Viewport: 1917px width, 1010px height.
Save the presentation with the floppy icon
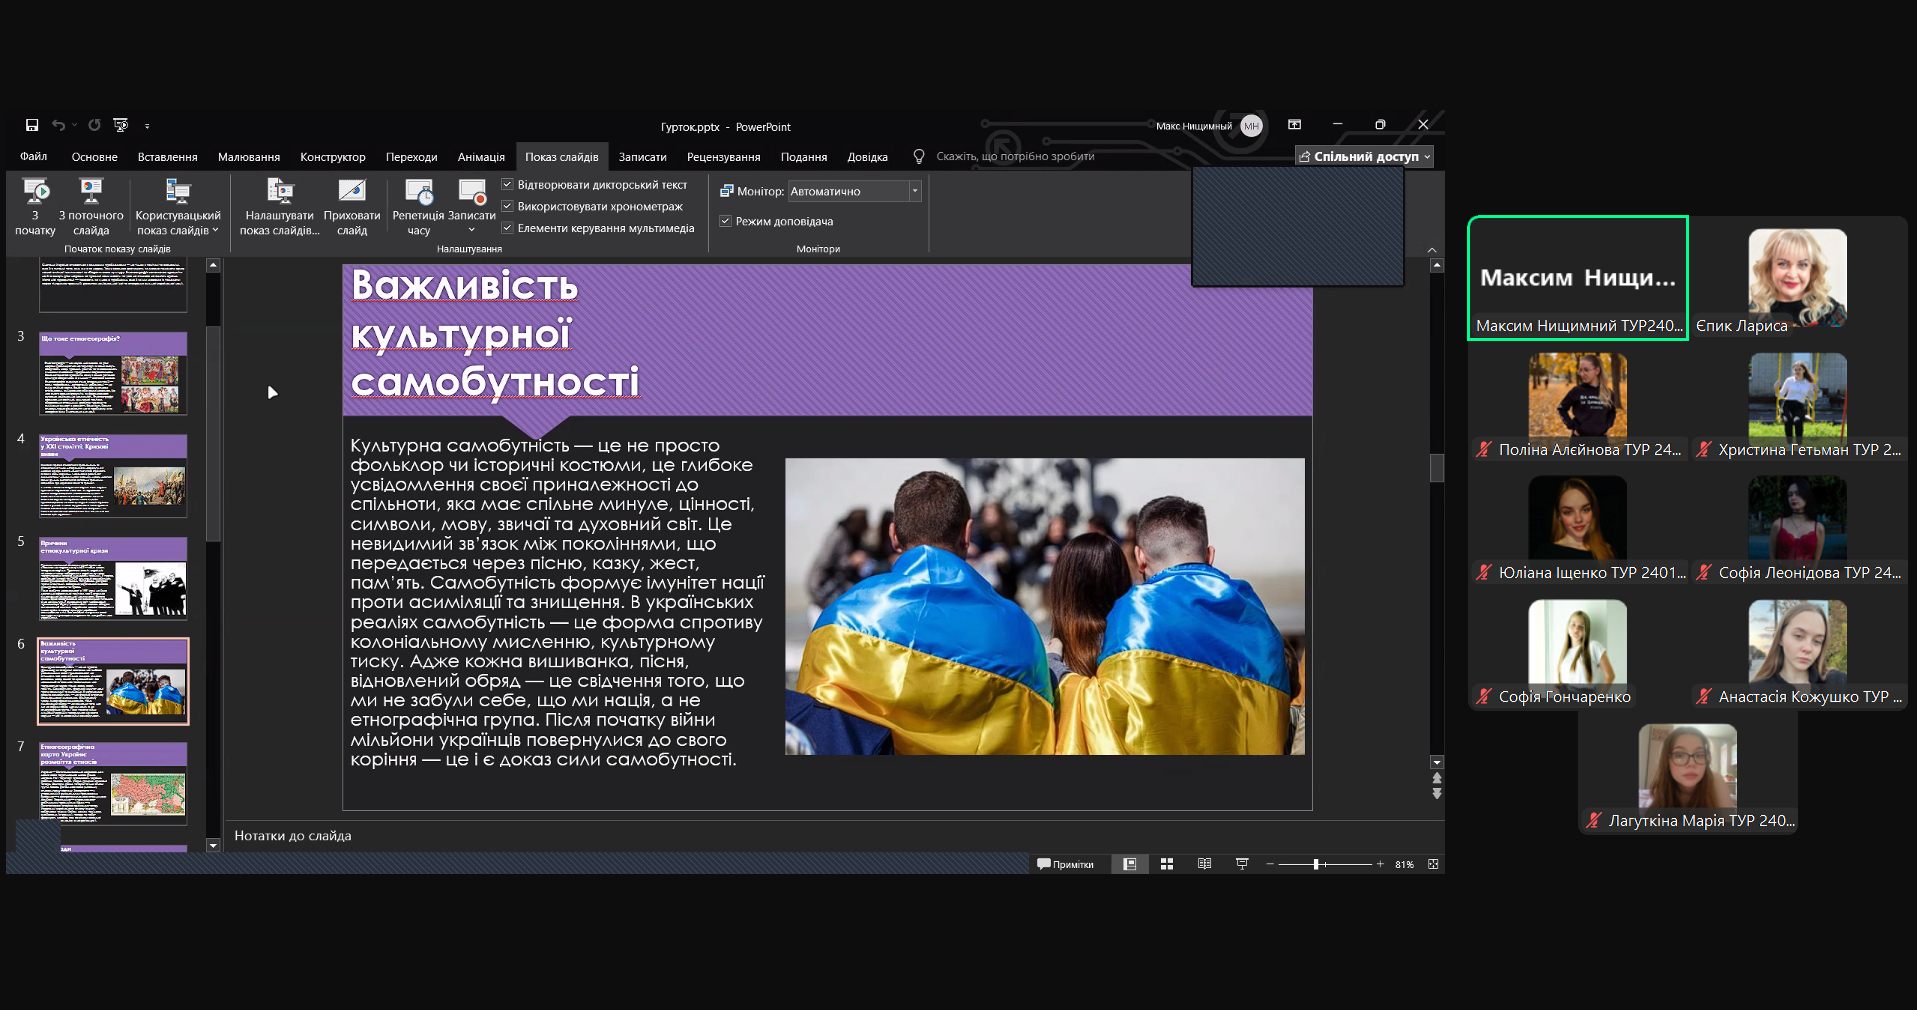coord(32,126)
